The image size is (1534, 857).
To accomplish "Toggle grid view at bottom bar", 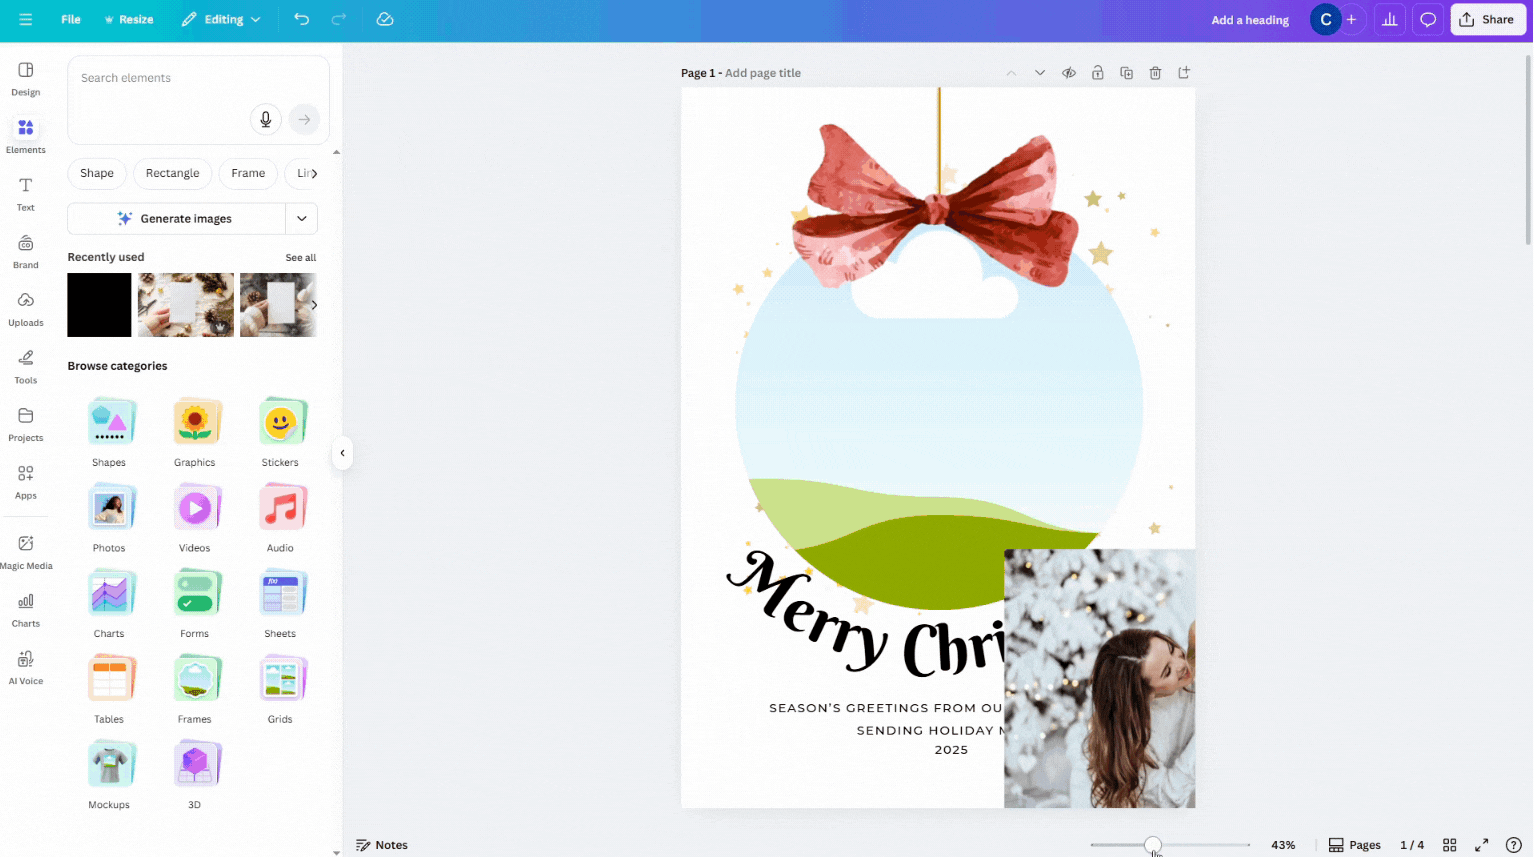I will (1449, 845).
